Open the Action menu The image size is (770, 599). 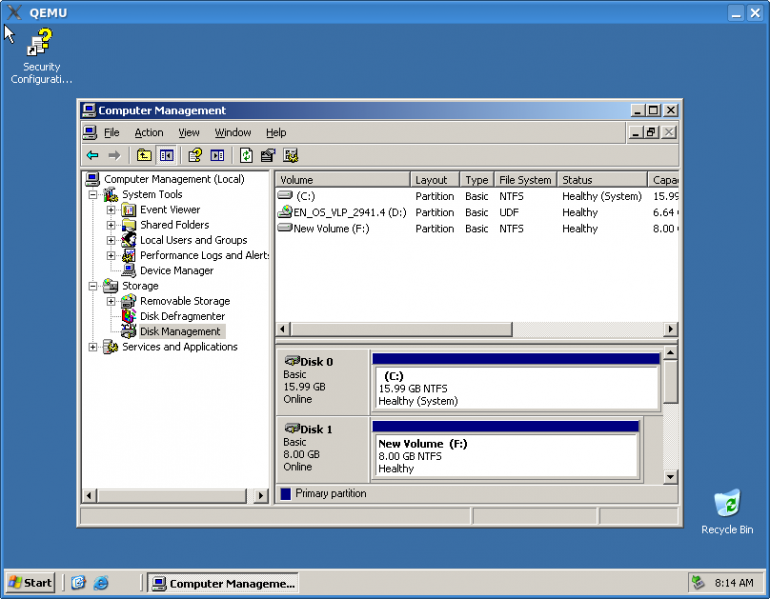coord(149,132)
